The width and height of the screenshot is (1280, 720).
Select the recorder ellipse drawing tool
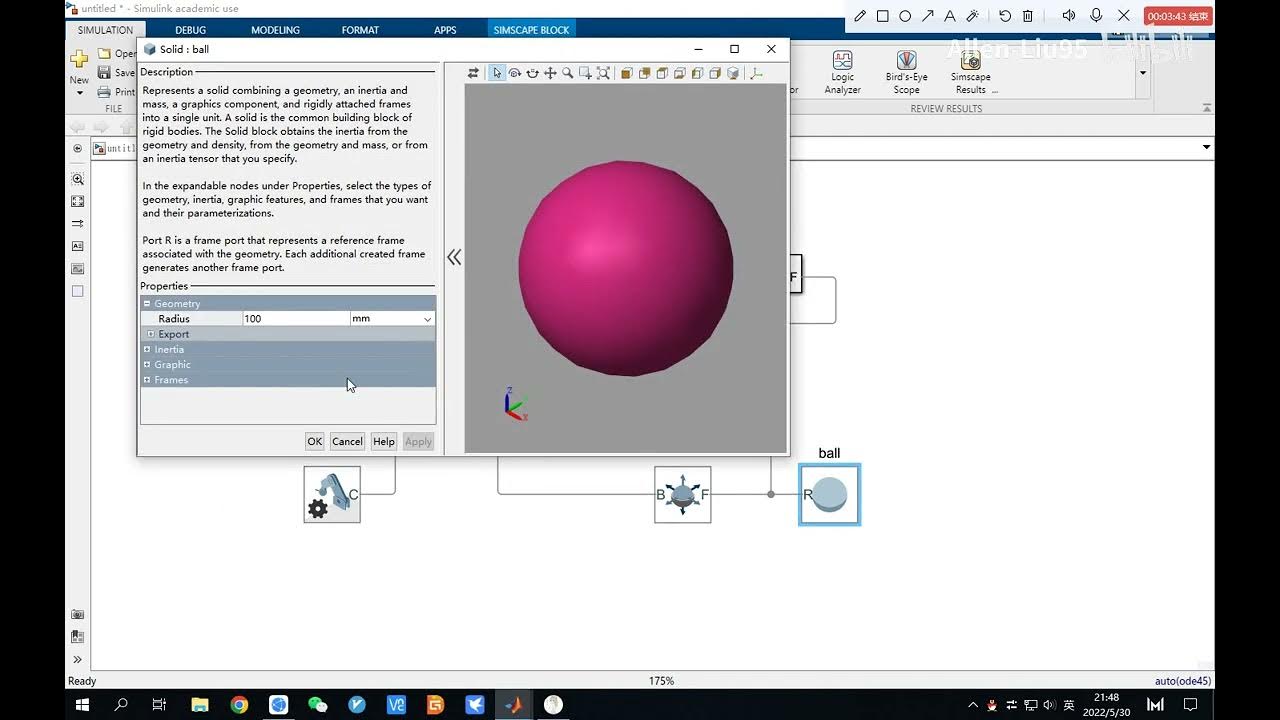[905, 16]
